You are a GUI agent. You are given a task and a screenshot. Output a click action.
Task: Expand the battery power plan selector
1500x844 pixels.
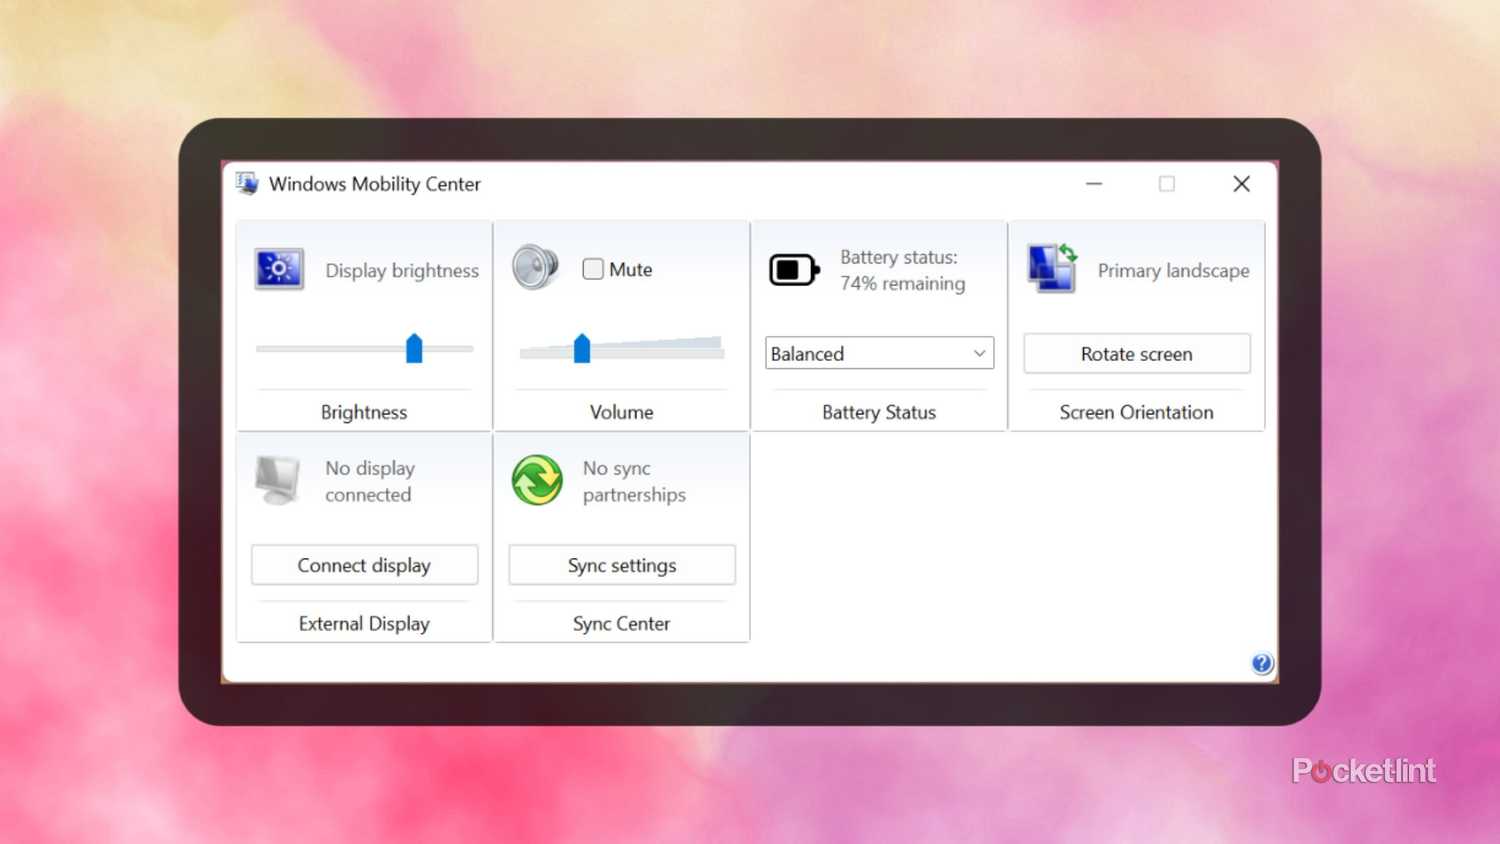click(878, 353)
